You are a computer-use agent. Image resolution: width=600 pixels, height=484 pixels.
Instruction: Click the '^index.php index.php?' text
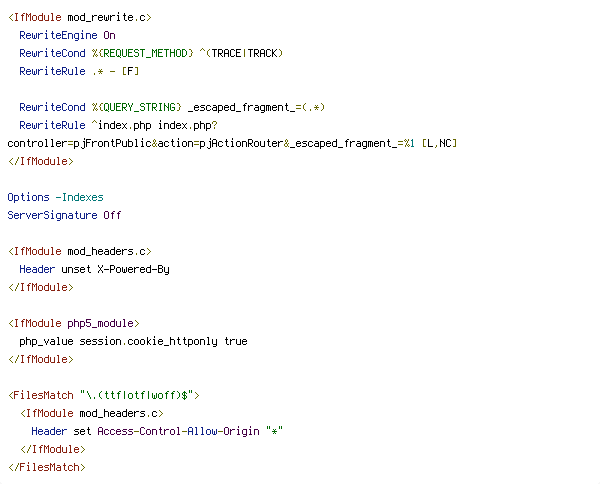click(155, 125)
